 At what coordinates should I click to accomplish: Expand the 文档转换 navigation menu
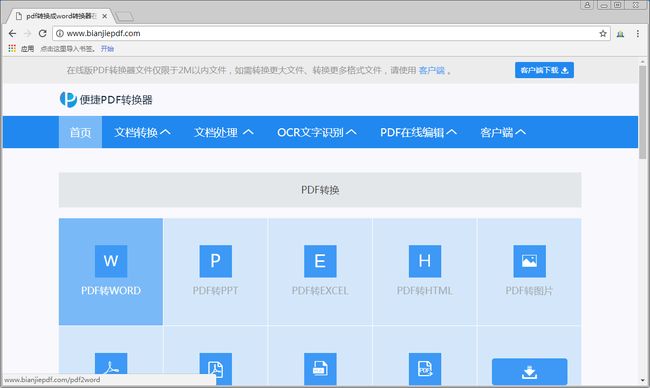click(x=142, y=132)
